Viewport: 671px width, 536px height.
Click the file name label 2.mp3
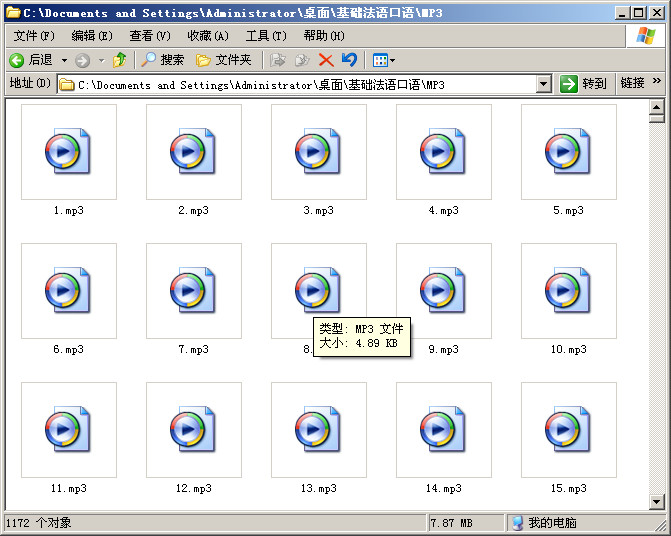pyautogui.click(x=193, y=210)
